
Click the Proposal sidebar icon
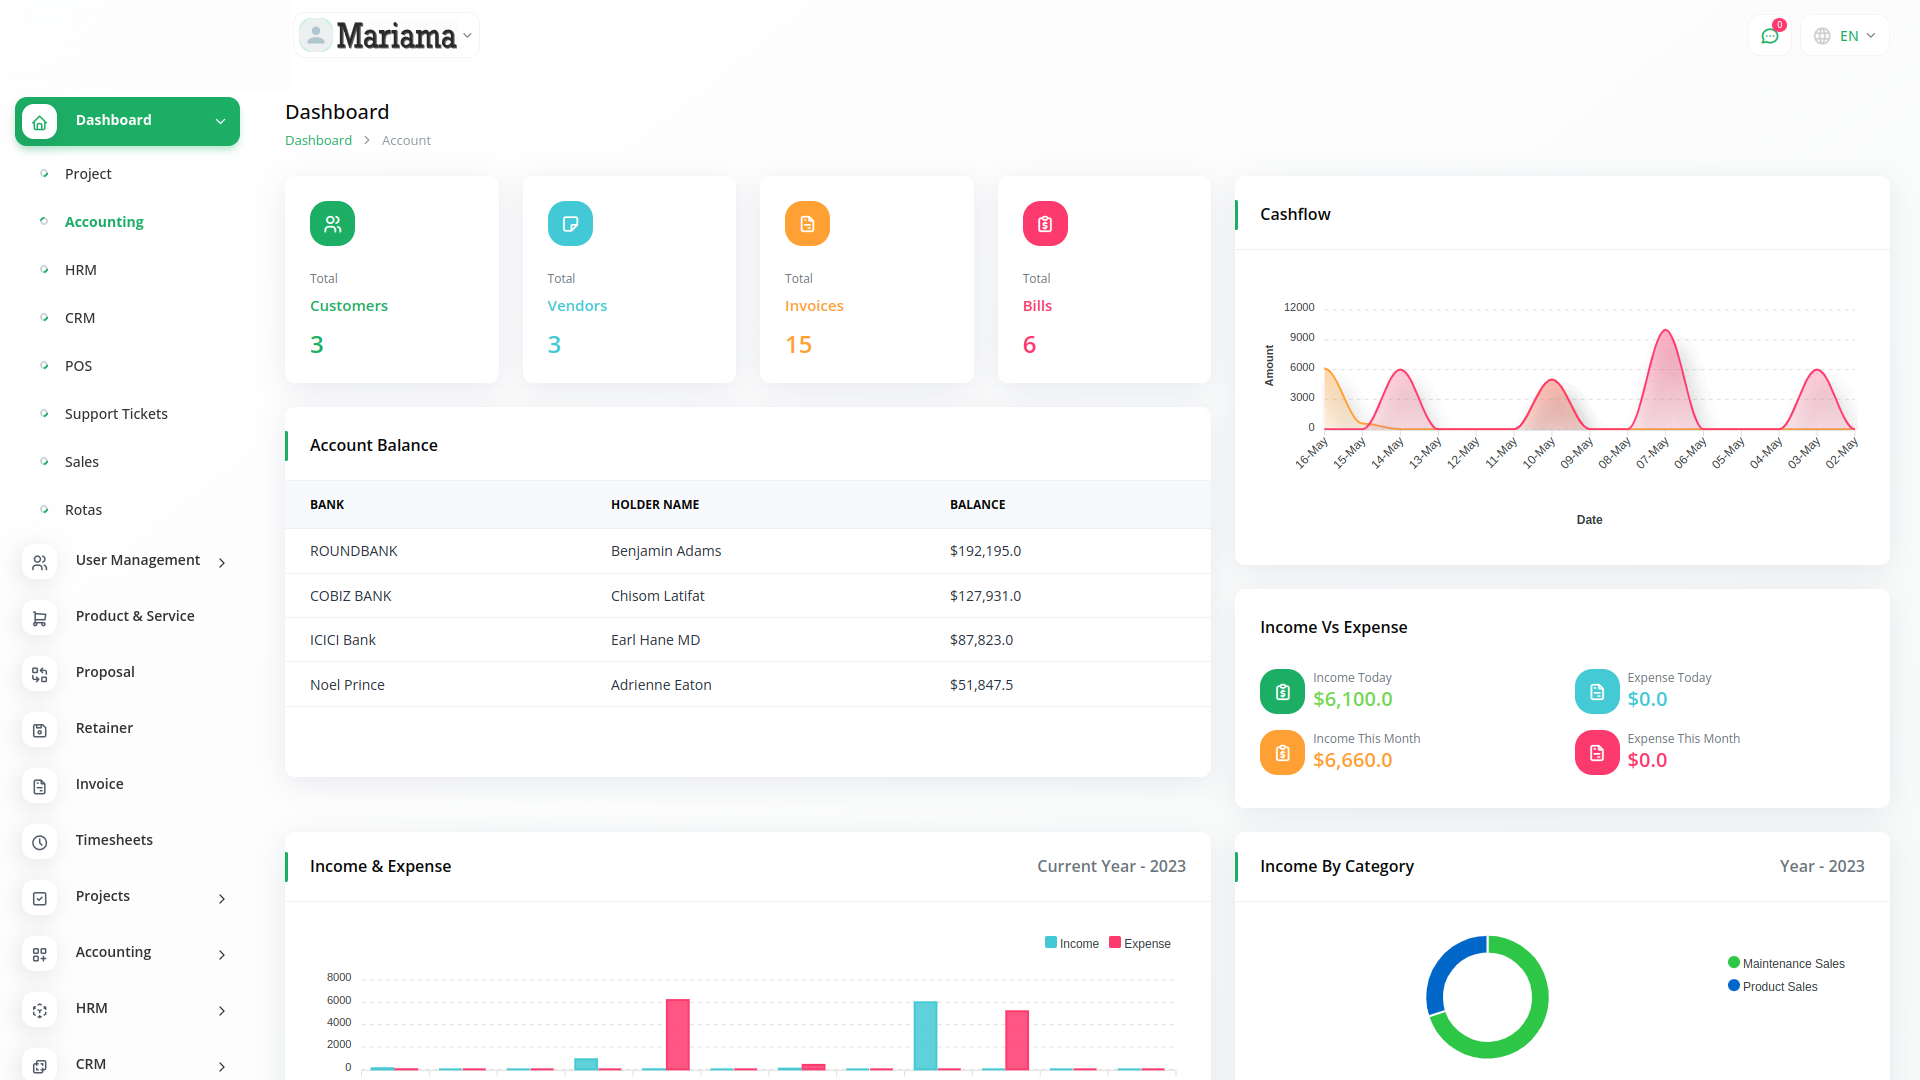39,675
